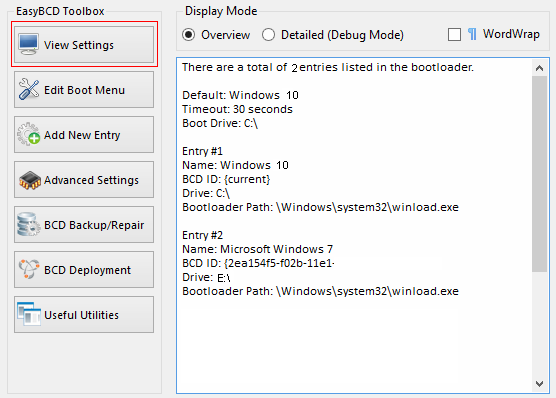Viewport: 556px width, 398px height.
Task: Click the chip icon for Advanced Settings
Action: coord(29,180)
